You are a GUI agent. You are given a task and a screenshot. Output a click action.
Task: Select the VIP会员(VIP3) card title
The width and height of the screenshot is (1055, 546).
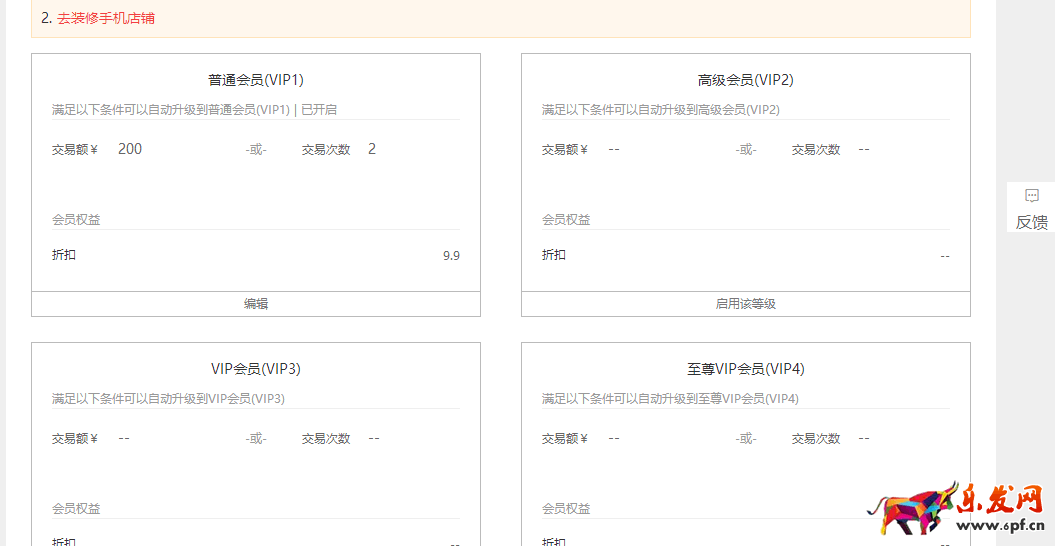[x=256, y=369]
